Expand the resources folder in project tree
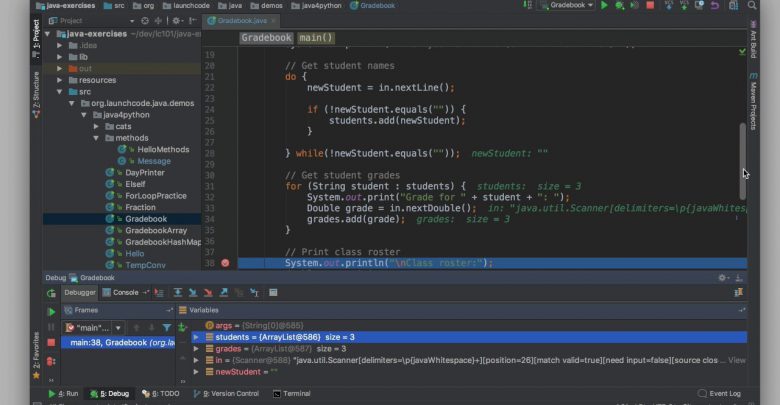Viewport: 780px width, 405px height. click(60, 80)
